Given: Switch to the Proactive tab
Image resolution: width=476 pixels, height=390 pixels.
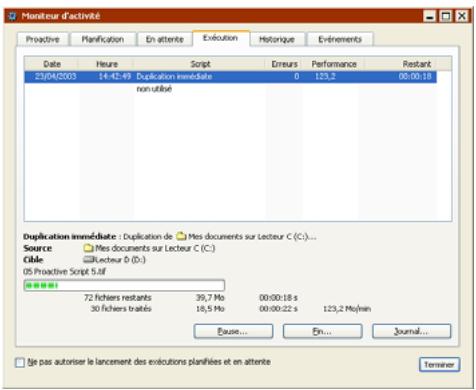Looking at the screenshot, I should pyautogui.click(x=43, y=39).
